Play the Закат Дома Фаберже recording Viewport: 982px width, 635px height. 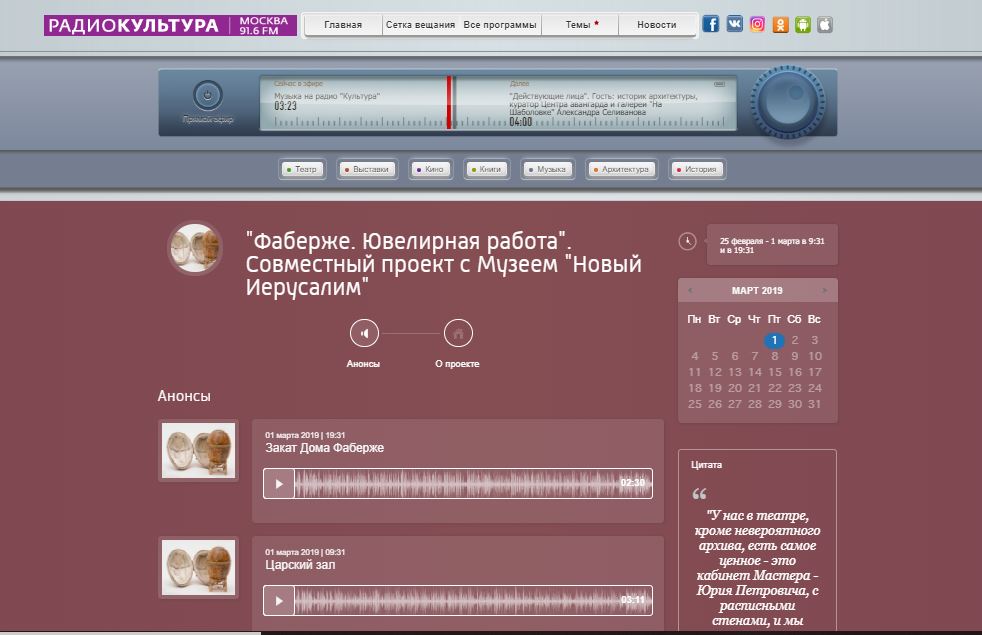click(x=279, y=484)
